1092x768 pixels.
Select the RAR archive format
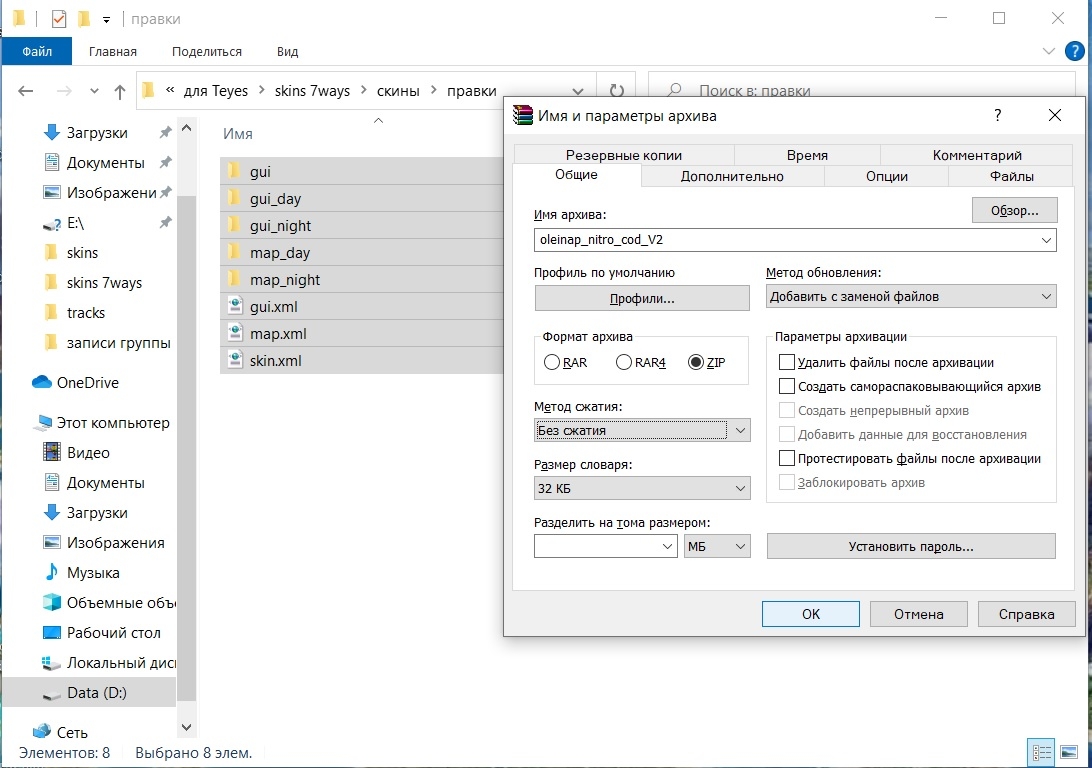[x=552, y=363]
